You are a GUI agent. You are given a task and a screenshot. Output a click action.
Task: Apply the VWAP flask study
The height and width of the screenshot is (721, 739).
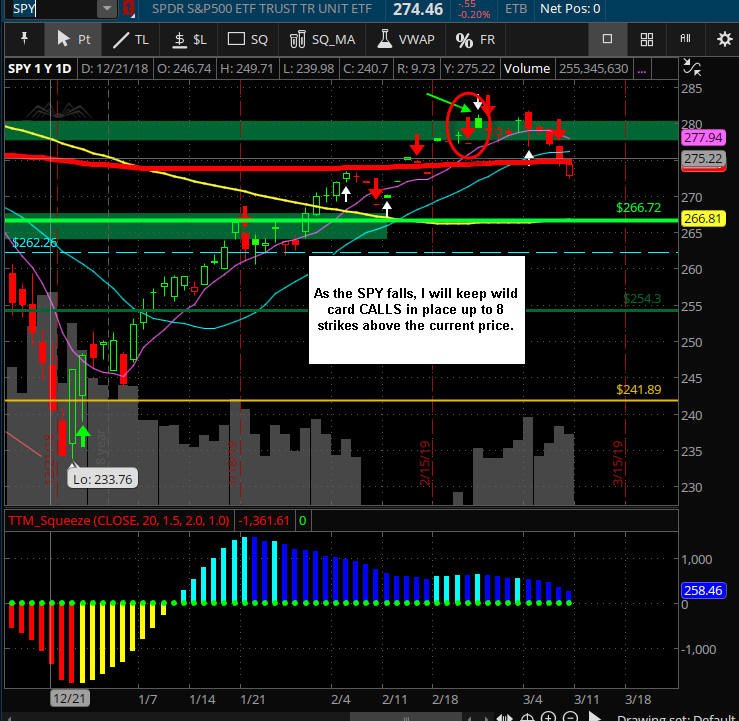pos(406,39)
